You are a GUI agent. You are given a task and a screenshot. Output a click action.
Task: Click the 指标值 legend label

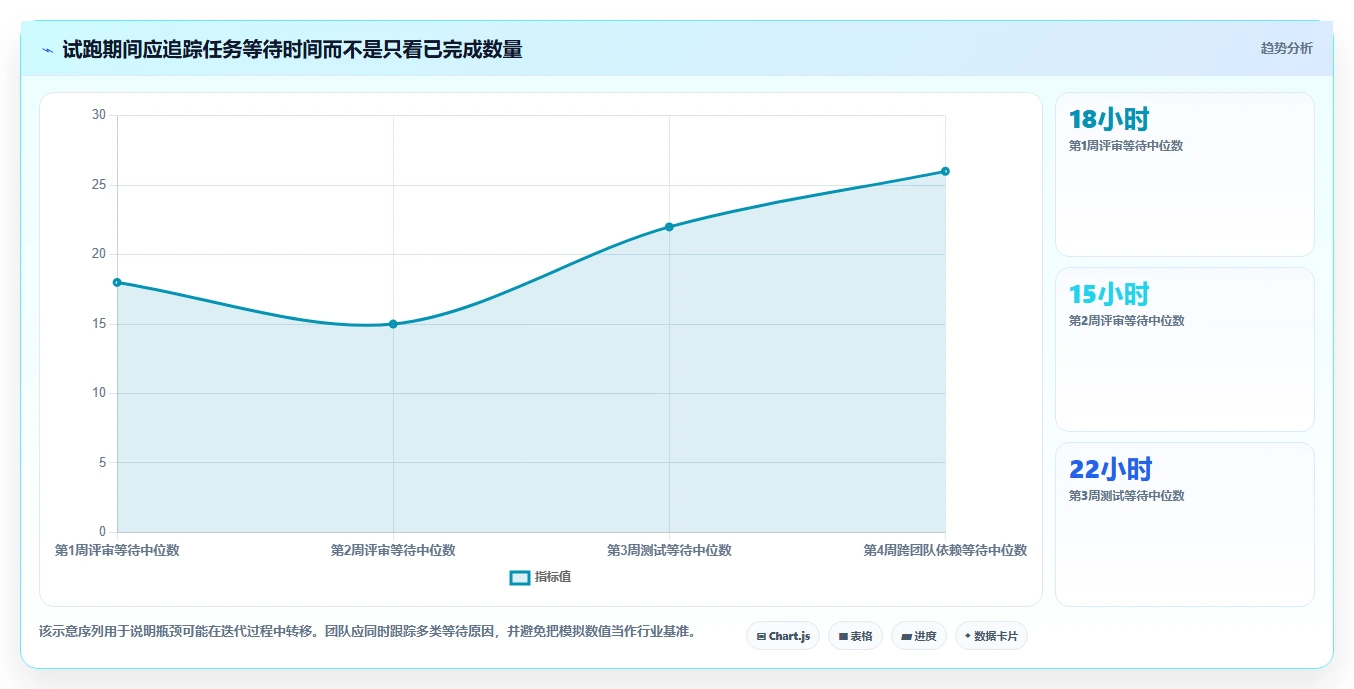point(553,577)
